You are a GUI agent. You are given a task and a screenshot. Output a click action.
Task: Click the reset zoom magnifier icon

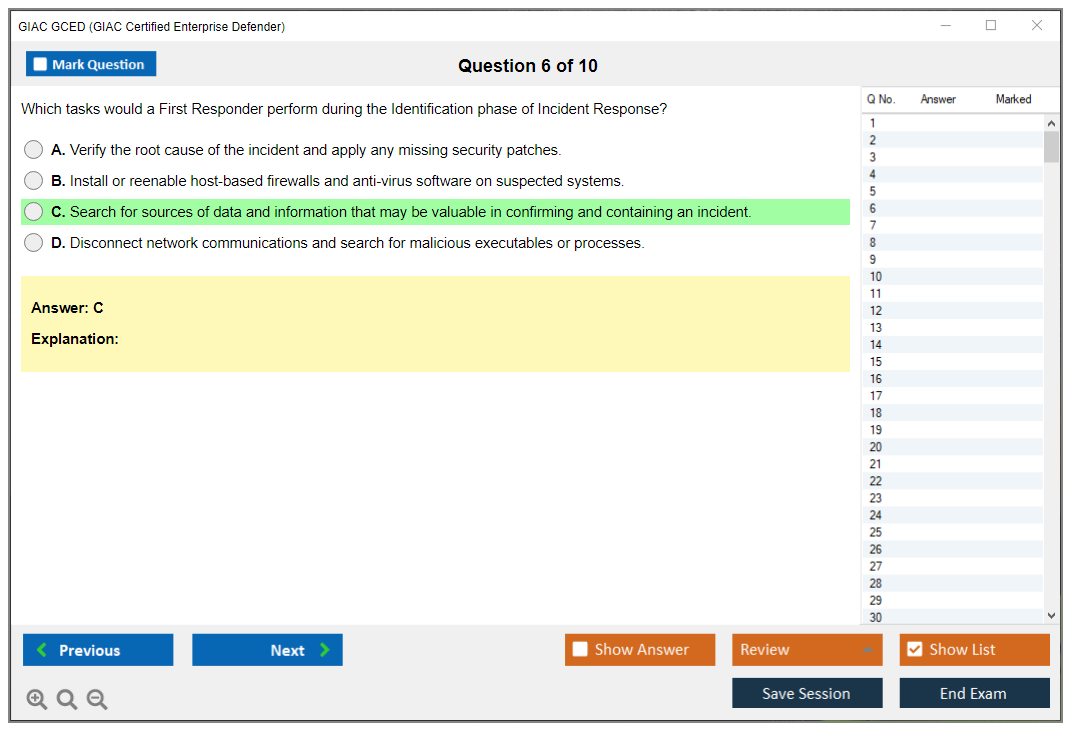point(67,699)
